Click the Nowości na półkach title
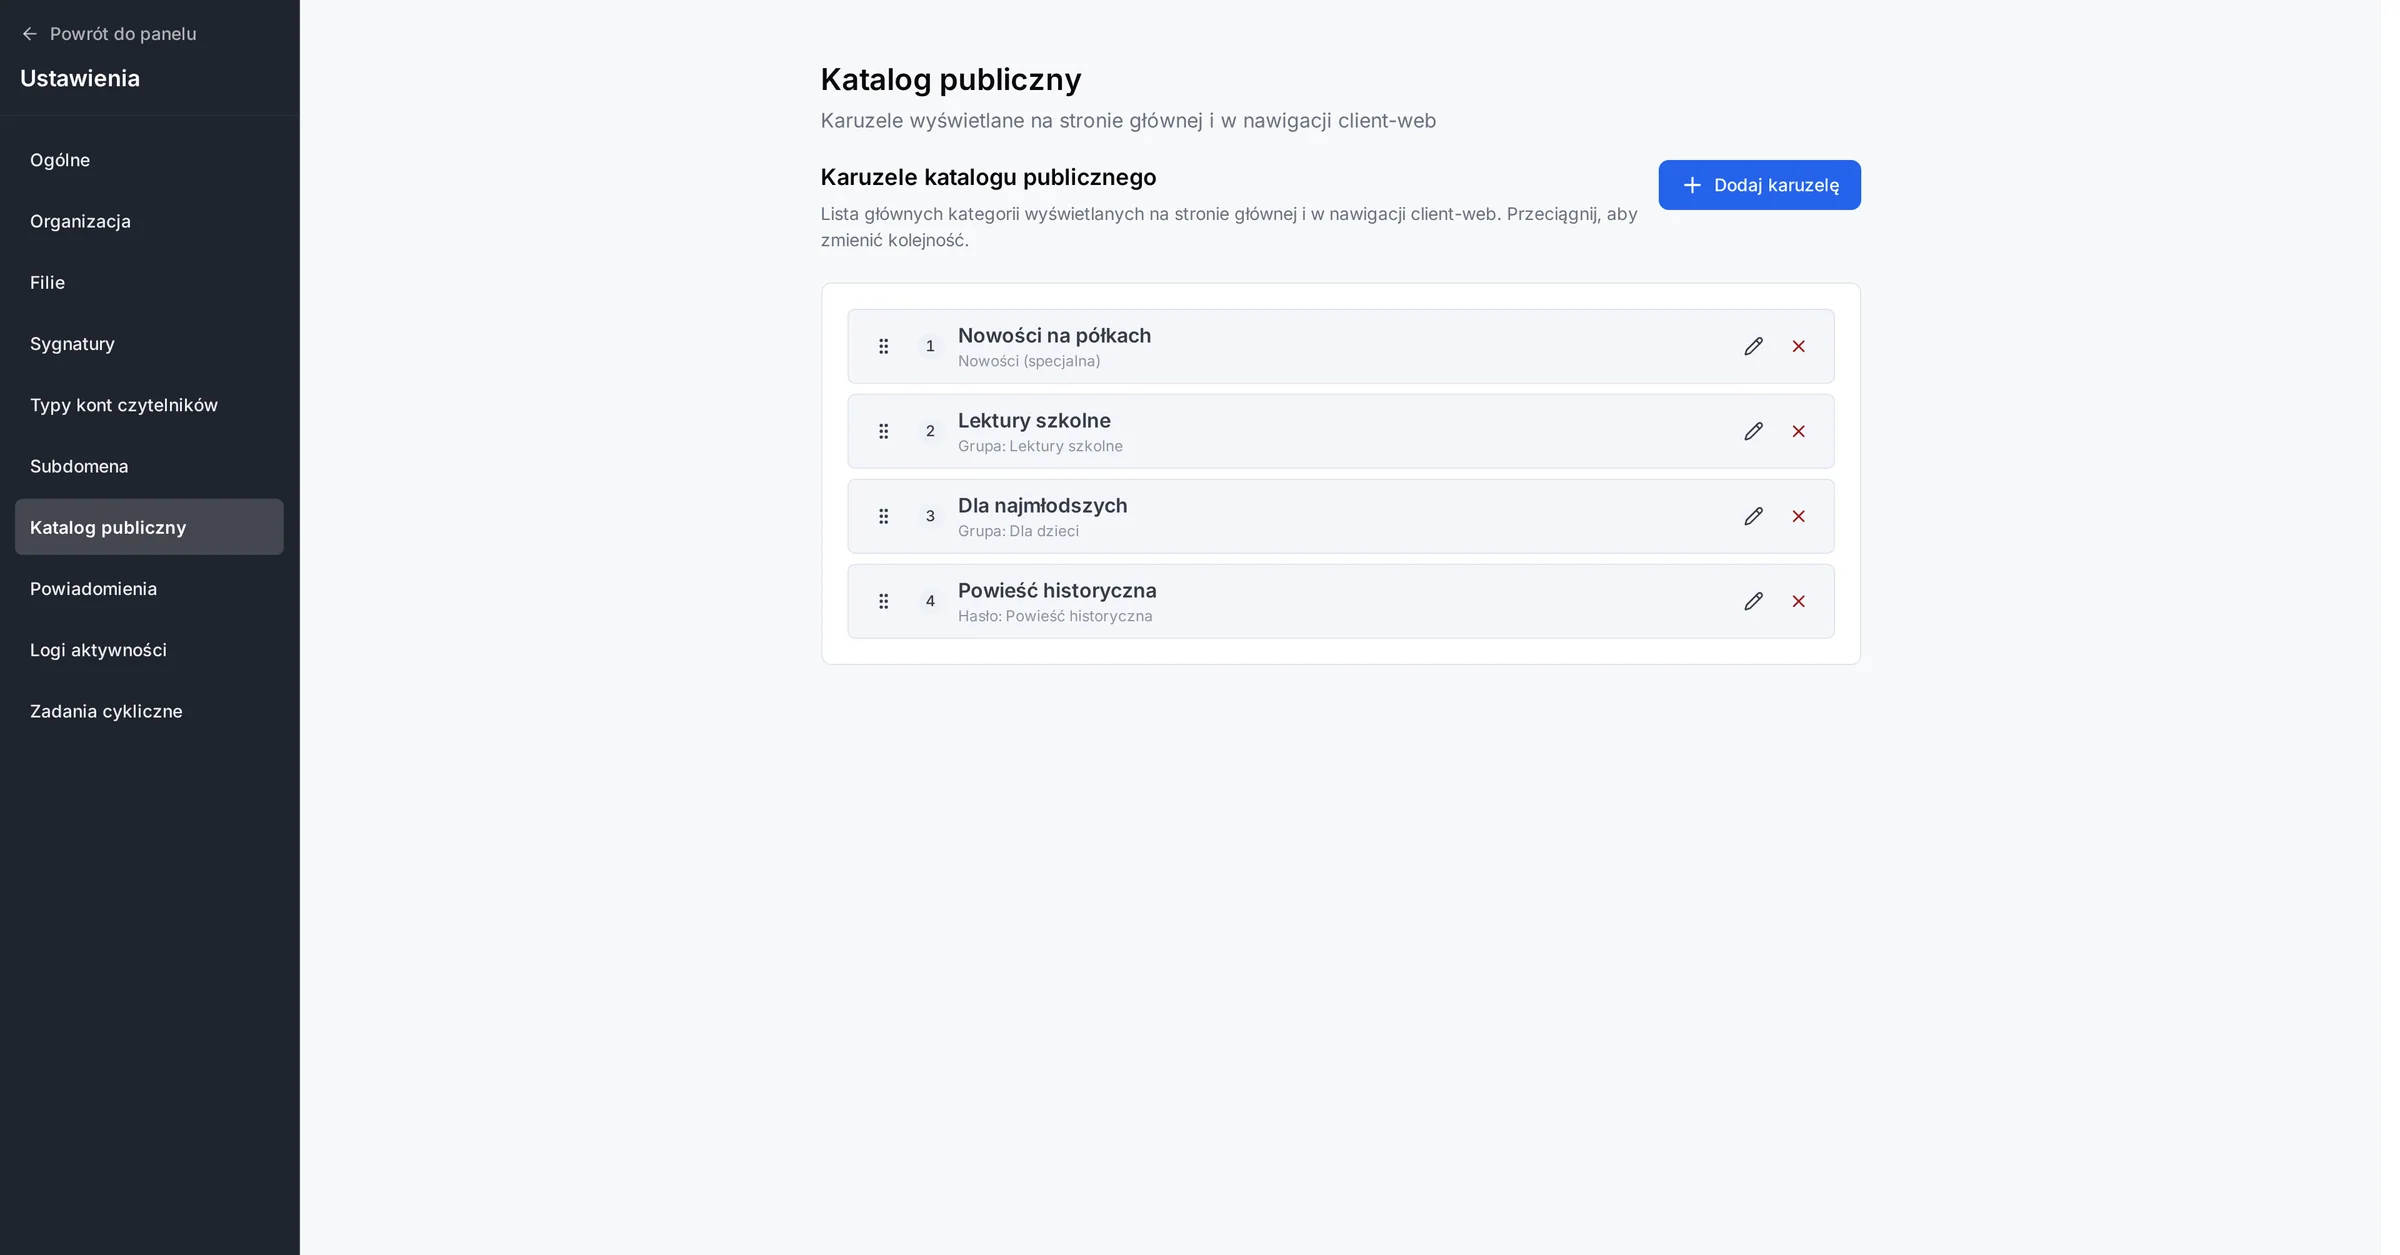The width and height of the screenshot is (2400, 1255). pyautogui.click(x=1054, y=336)
